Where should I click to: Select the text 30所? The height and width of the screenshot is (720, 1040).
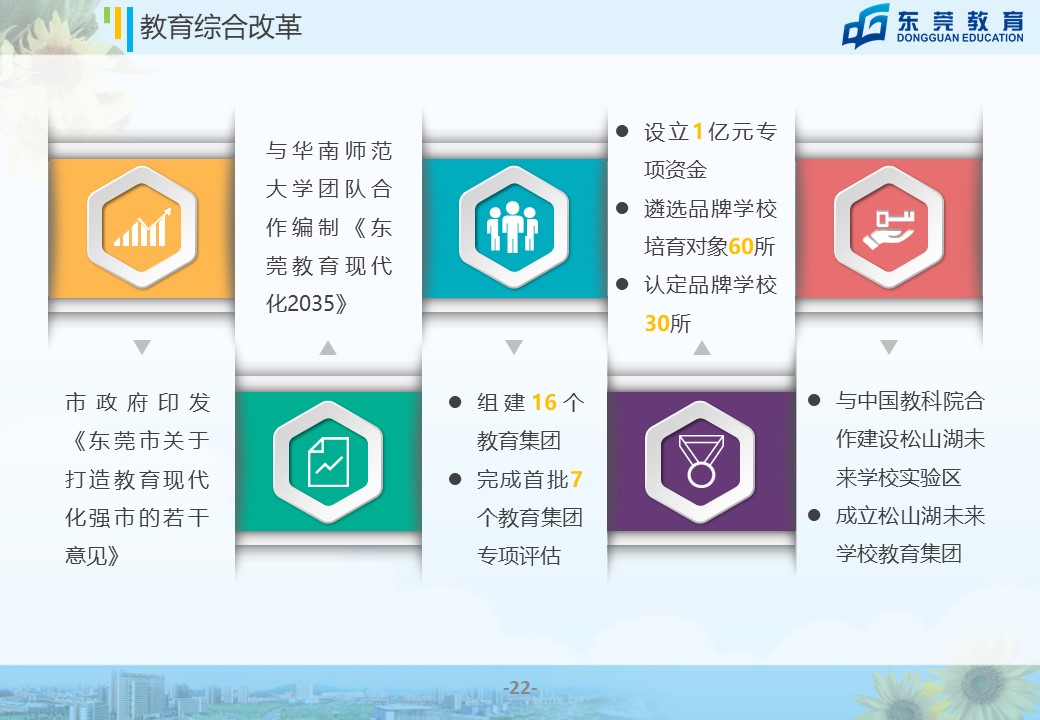(x=667, y=324)
